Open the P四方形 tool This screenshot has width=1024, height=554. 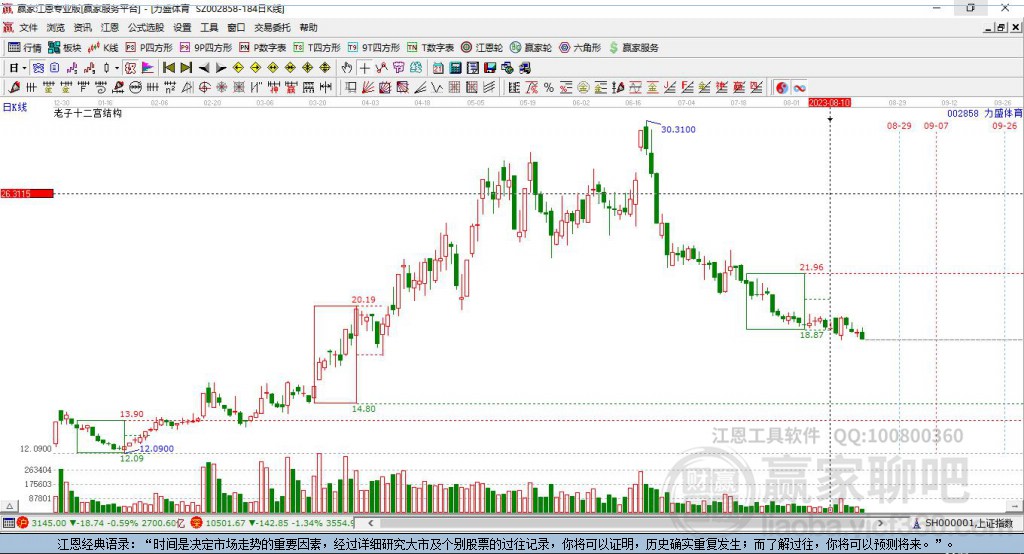[x=149, y=48]
